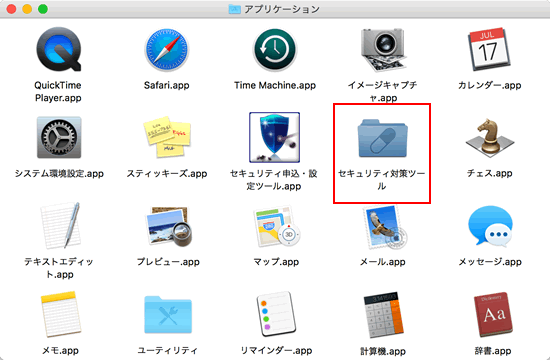
Task: Click the メール.app label
Action: 383,262
